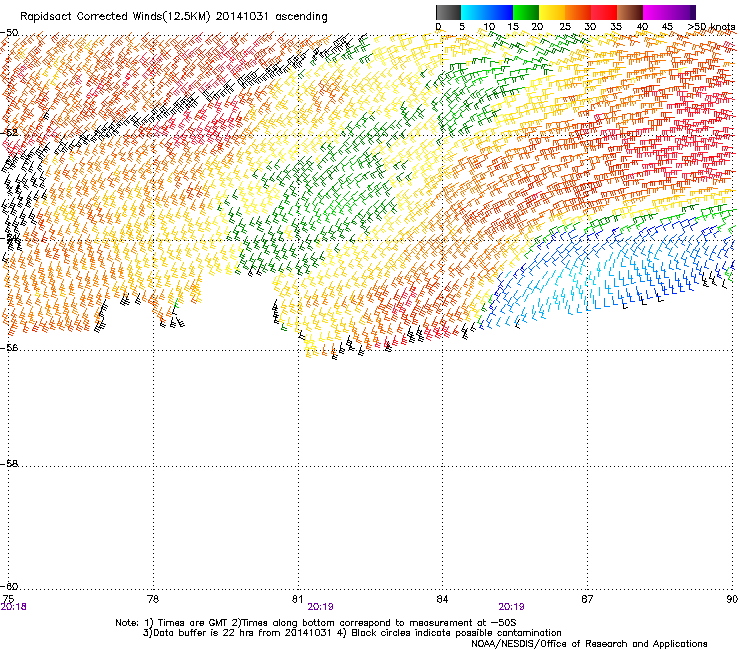740x650 pixels.
Task: Click the chart title 'Rapidscat Corrected Winds(12.5KM)'
Action: pos(115,17)
